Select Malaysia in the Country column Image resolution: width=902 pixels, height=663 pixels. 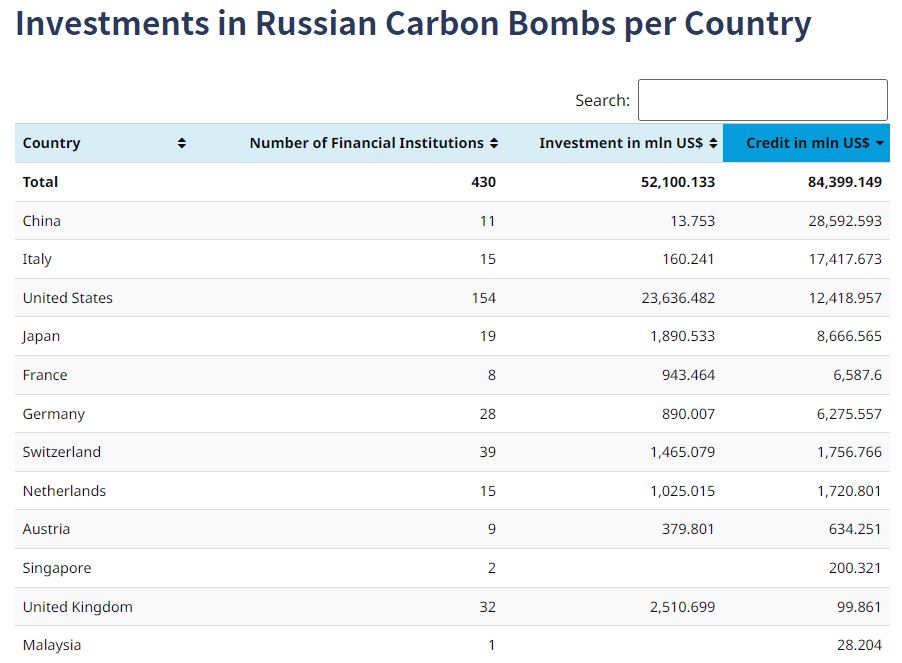click(52, 645)
